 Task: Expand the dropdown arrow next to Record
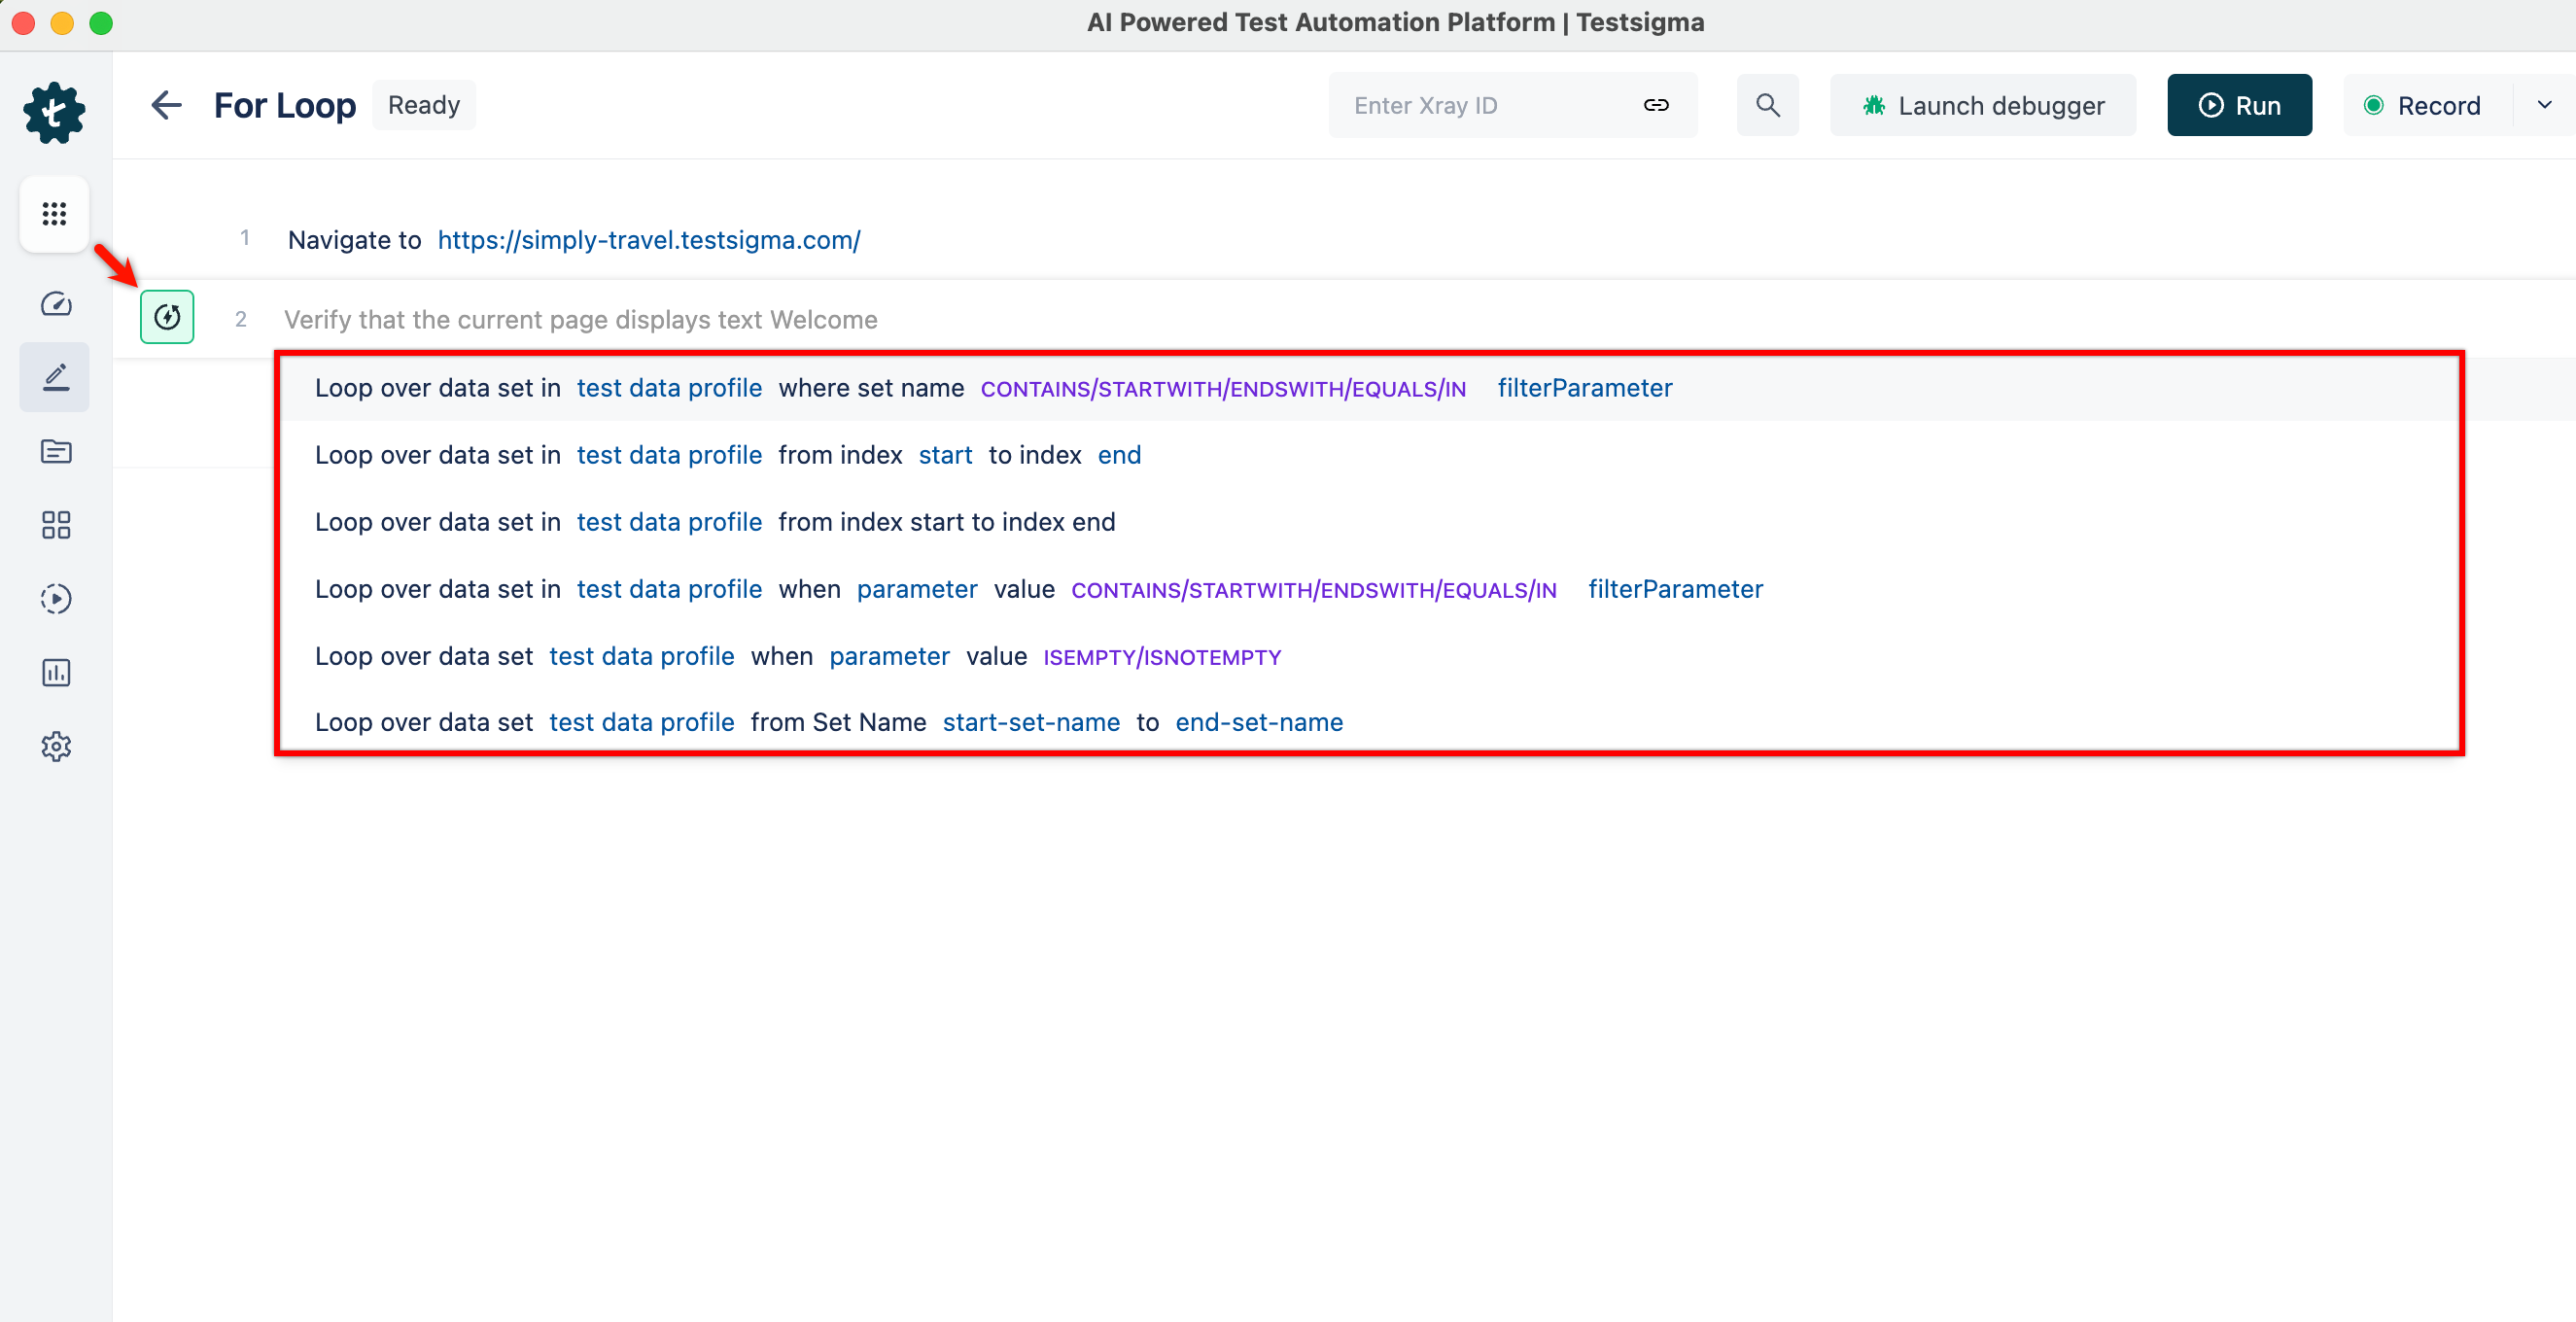2544,105
